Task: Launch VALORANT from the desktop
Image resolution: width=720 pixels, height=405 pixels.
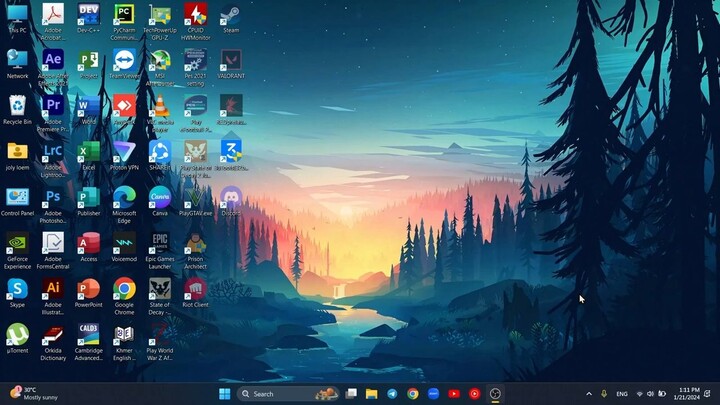Action: [x=231, y=62]
